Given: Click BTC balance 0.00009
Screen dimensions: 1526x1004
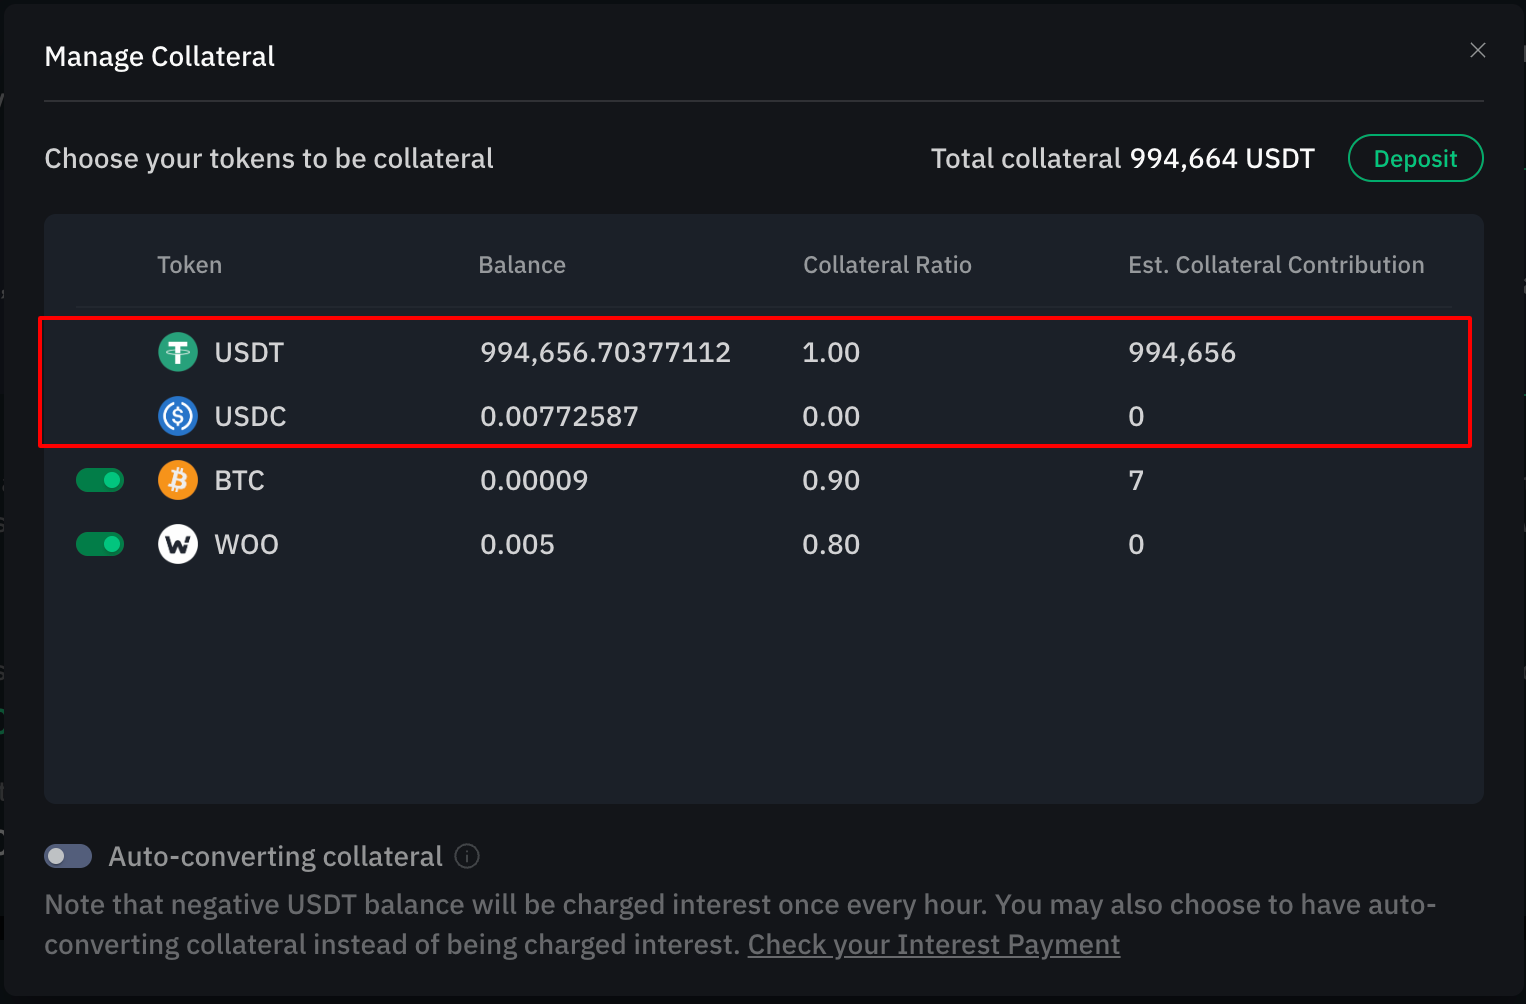Looking at the screenshot, I should tap(534, 480).
